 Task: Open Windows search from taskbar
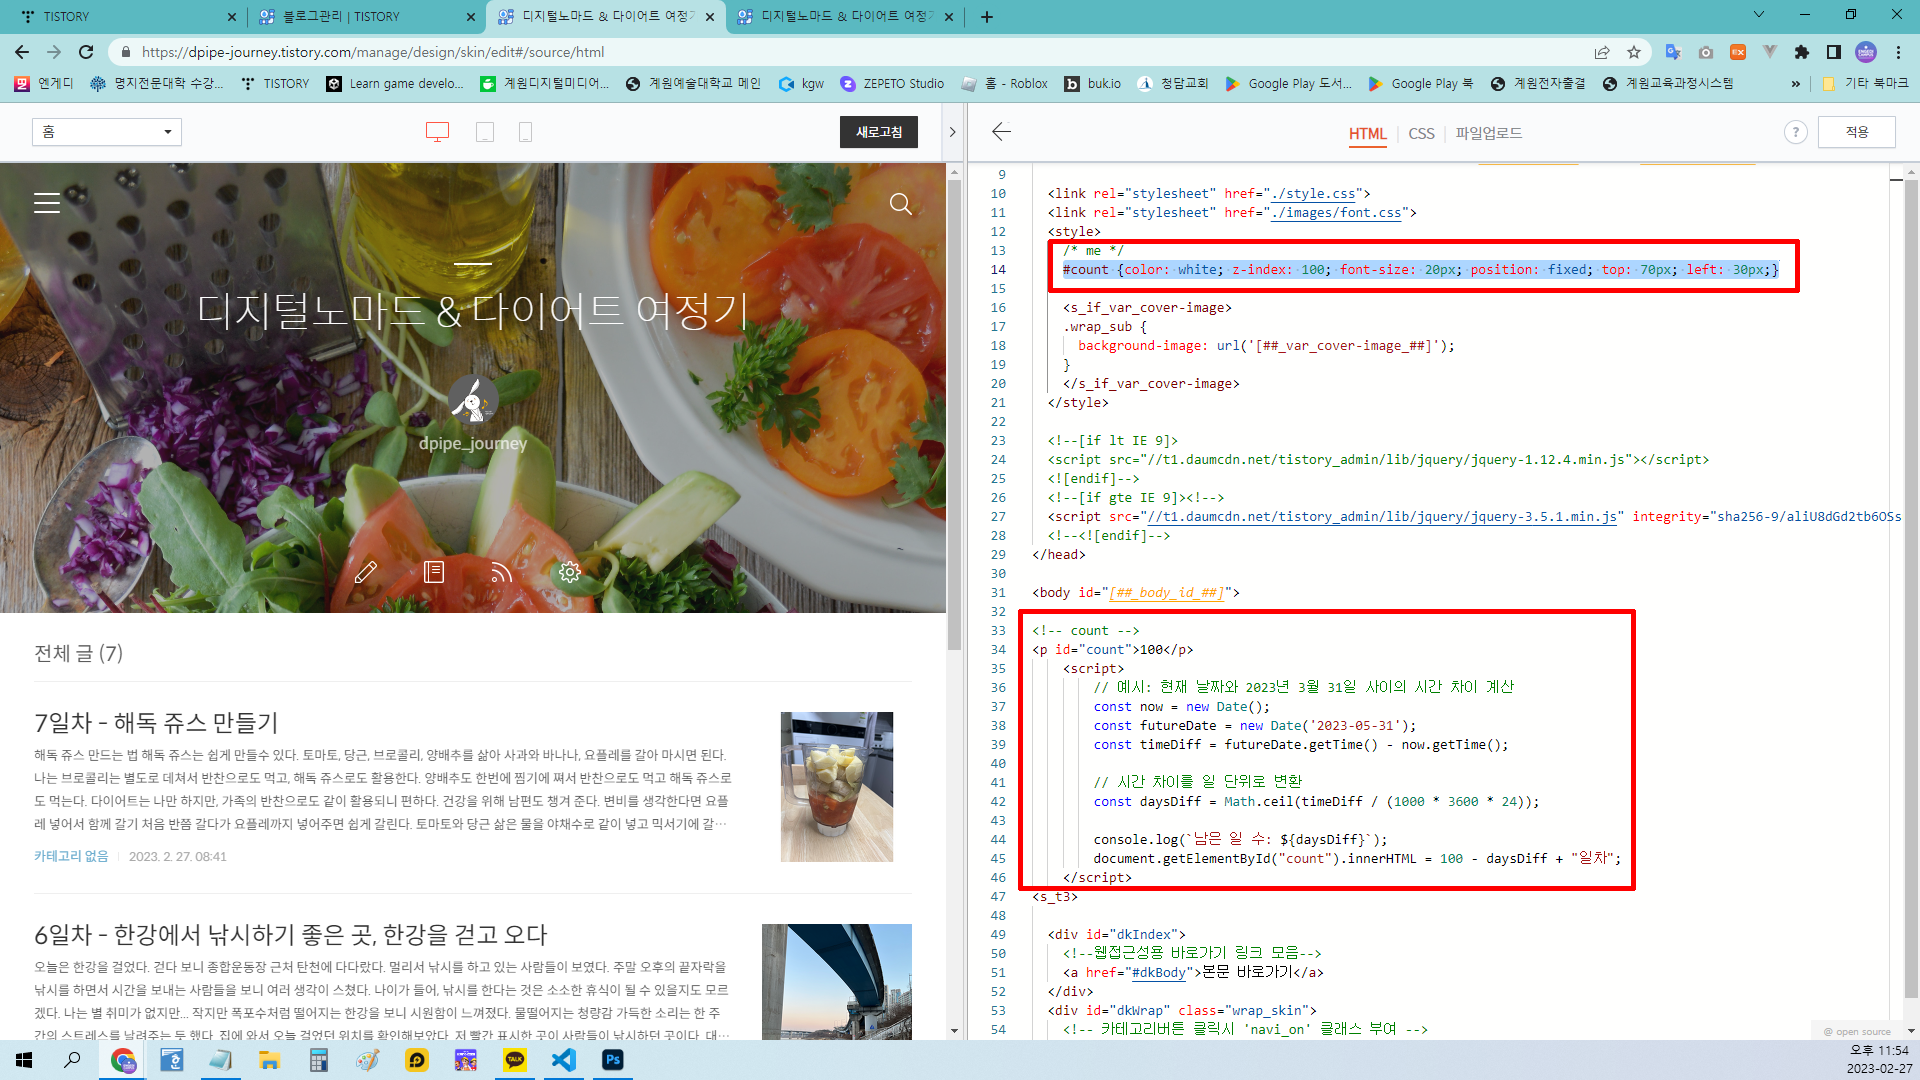pos(72,1060)
